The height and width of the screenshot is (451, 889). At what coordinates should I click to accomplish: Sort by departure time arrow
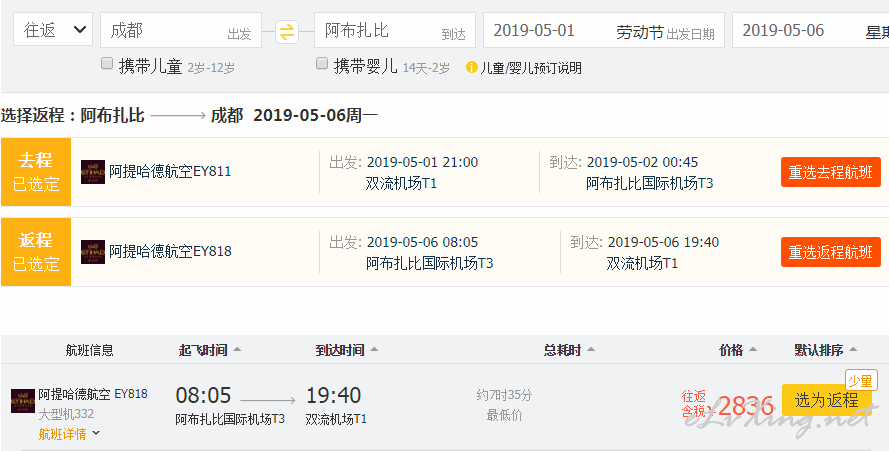pyautogui.click(x=237, y=349)
